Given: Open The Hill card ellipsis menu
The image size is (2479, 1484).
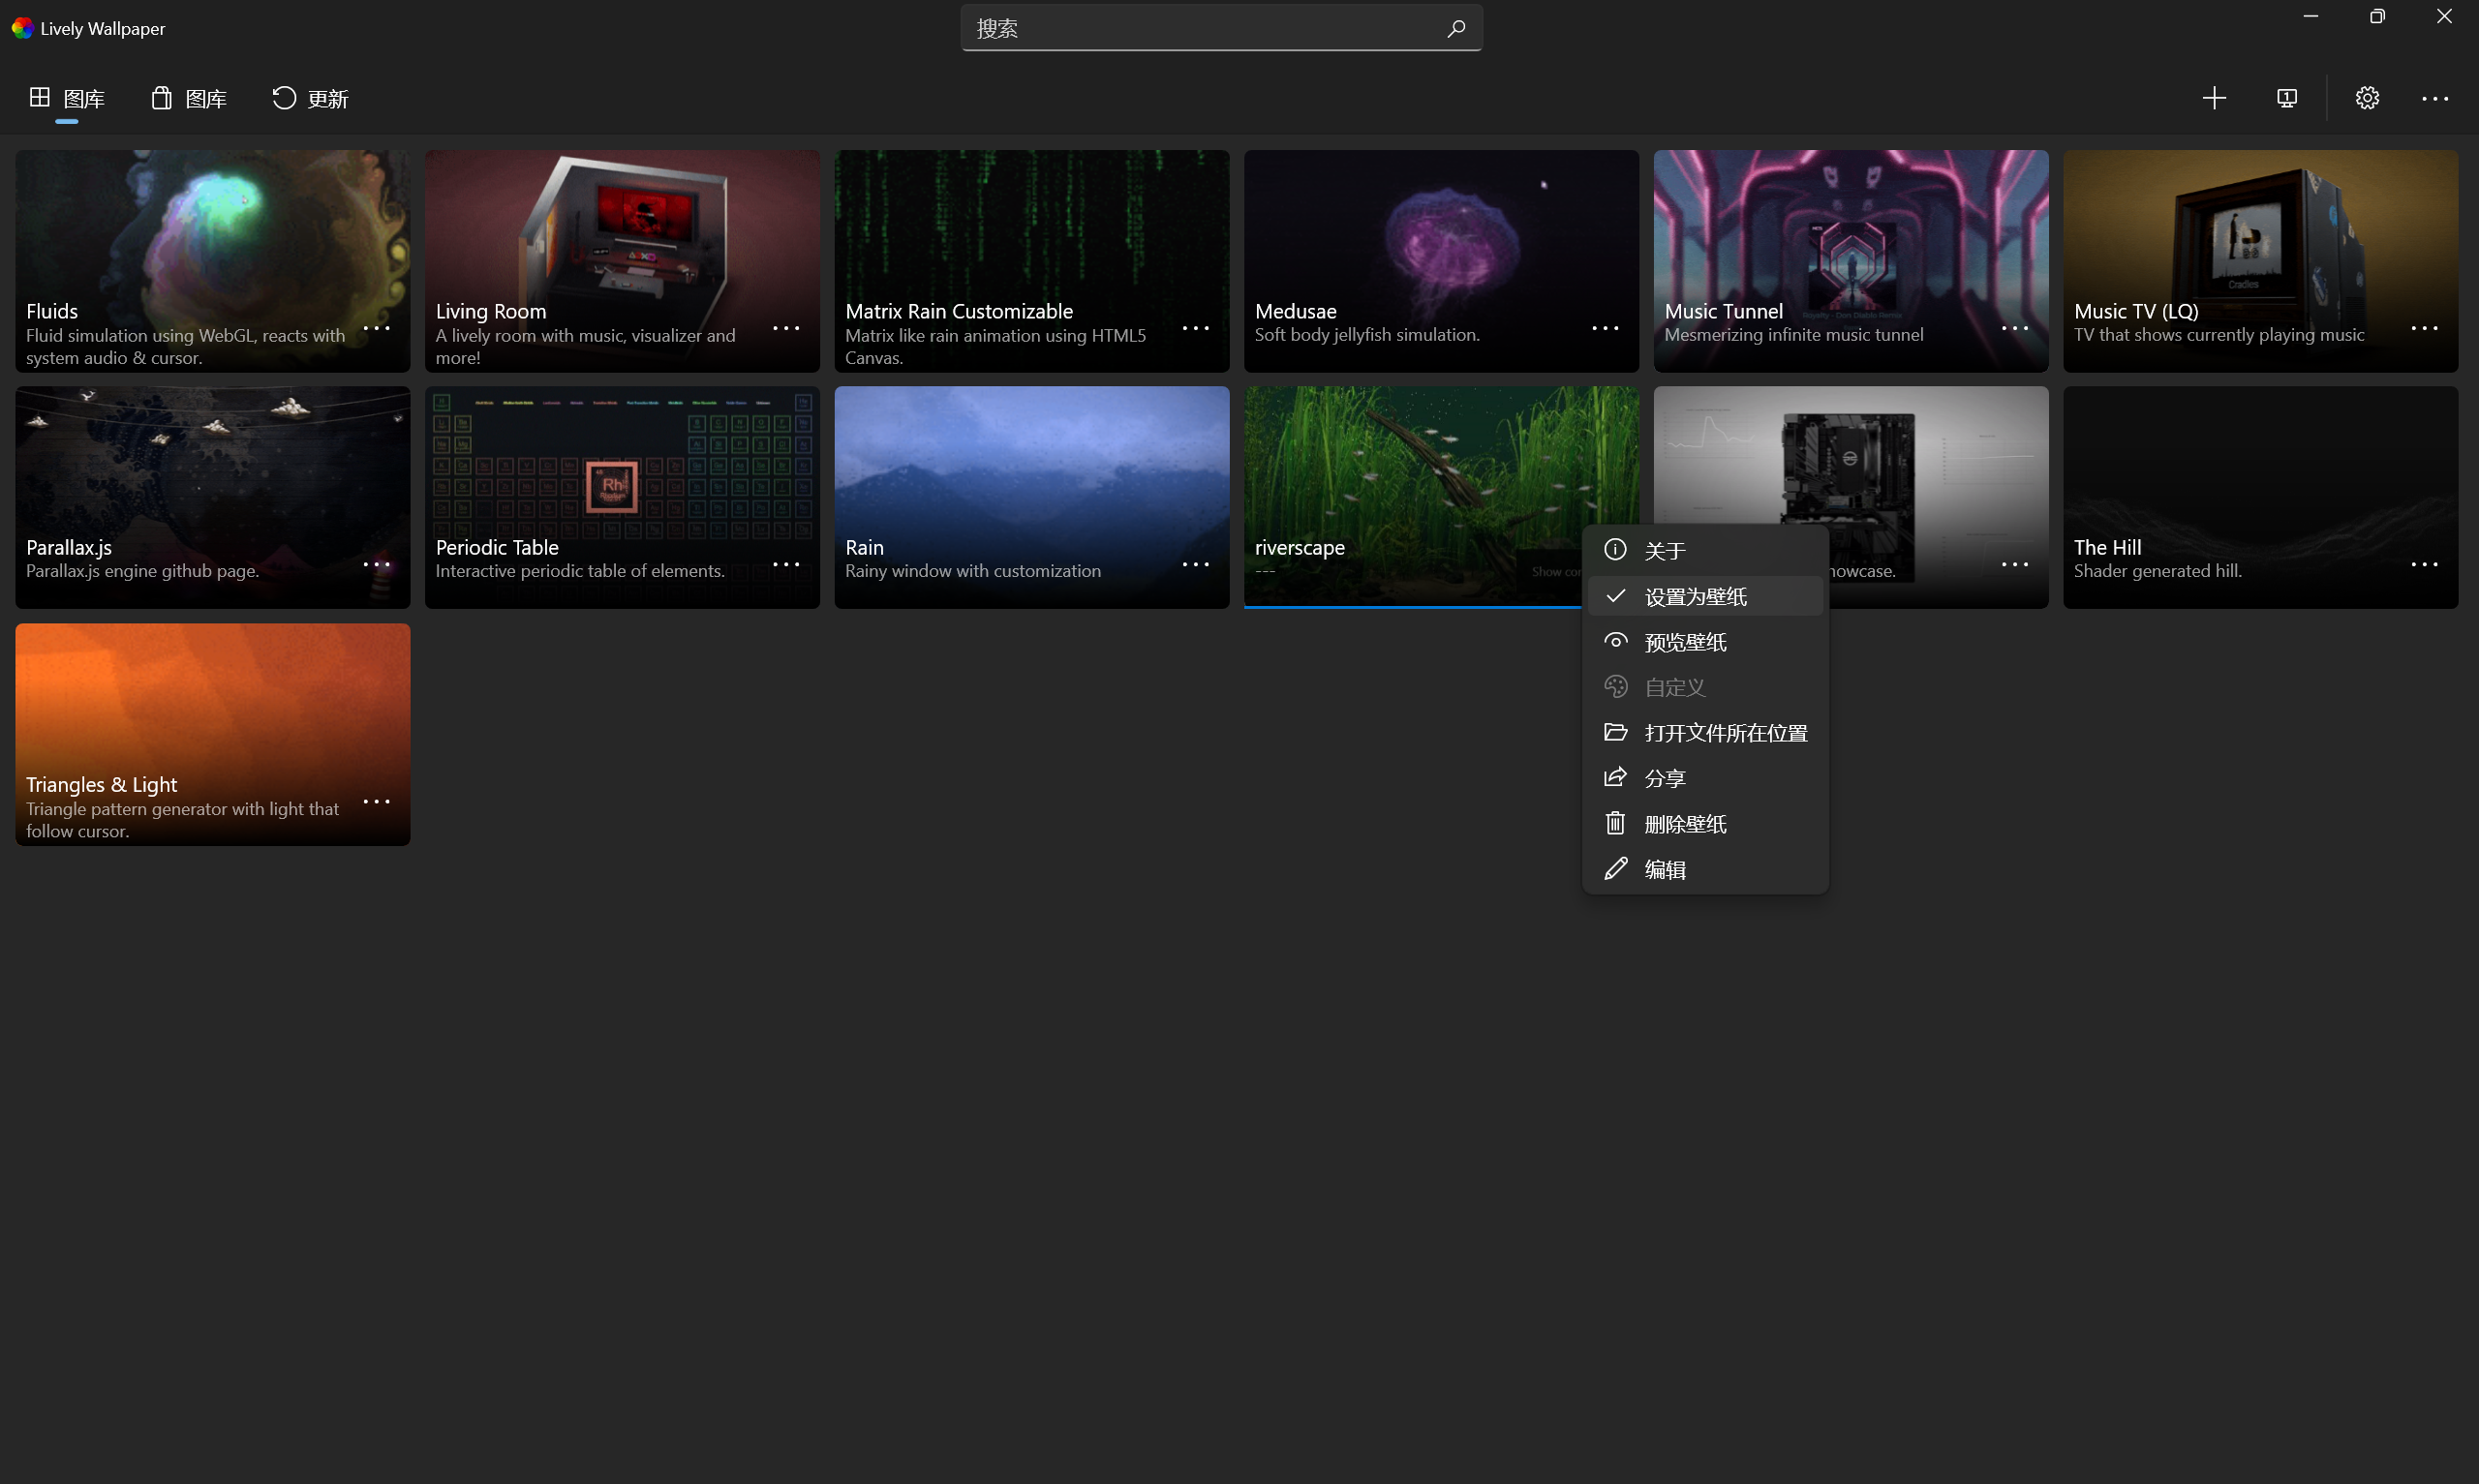Looking at the screenshot, I should point(2424,564).
